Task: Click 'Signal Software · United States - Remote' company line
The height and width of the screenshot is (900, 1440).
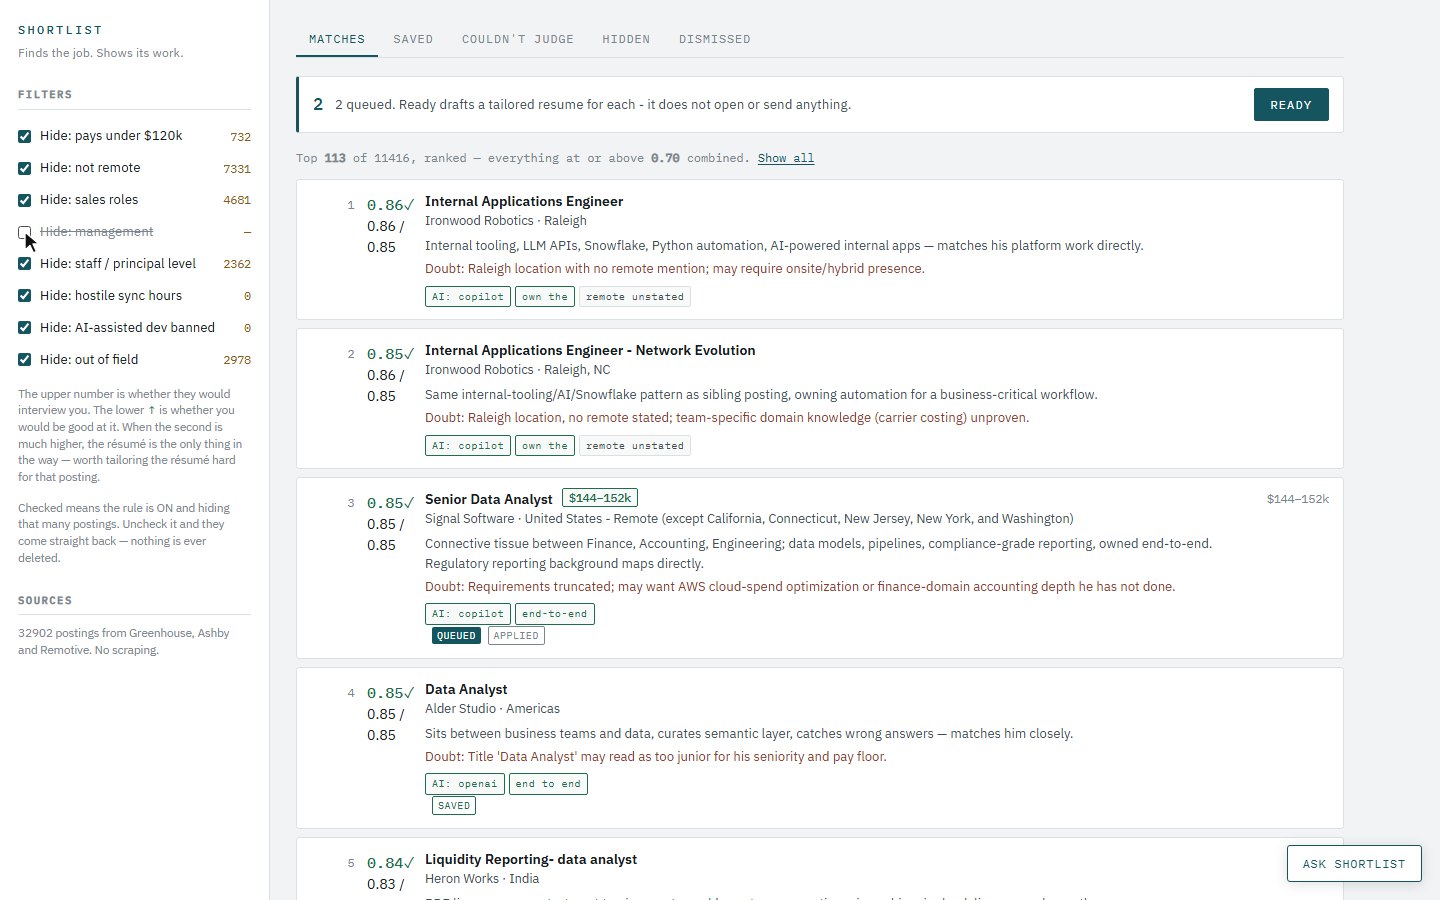Action: [x=749, y=519]
